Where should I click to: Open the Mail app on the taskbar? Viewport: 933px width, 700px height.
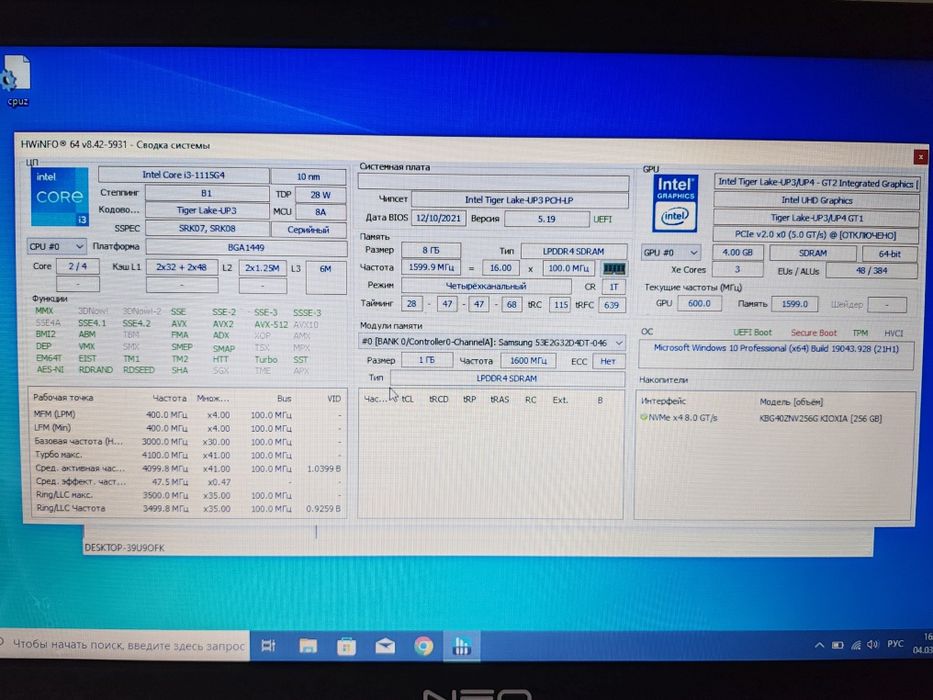[x=385, y=646]
